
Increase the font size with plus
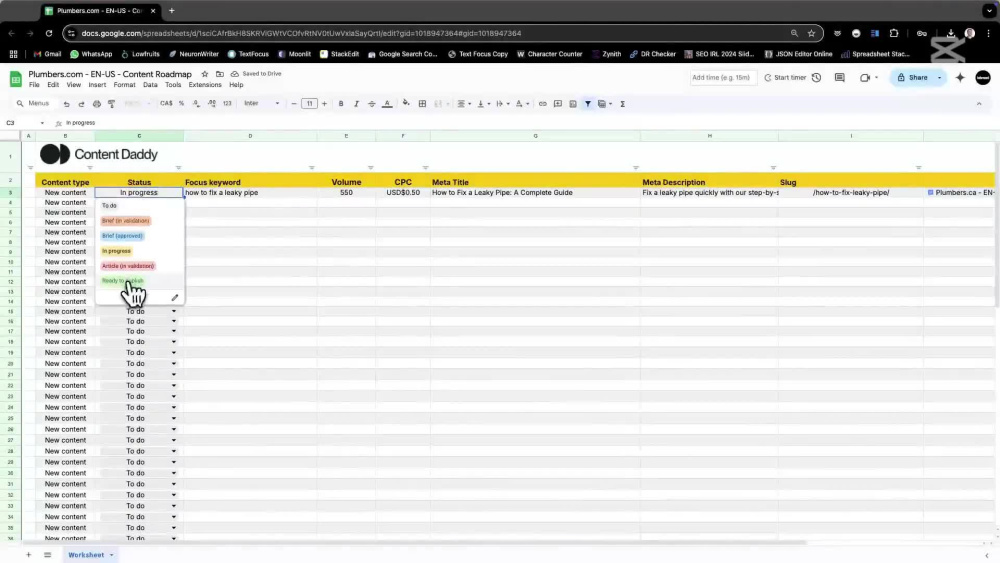coord(324,104)
